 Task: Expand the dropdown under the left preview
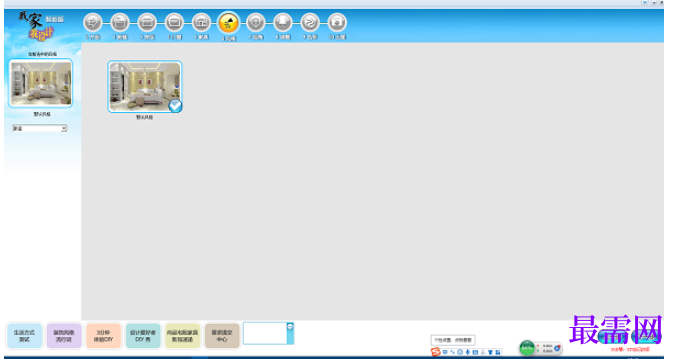[40, 128]
